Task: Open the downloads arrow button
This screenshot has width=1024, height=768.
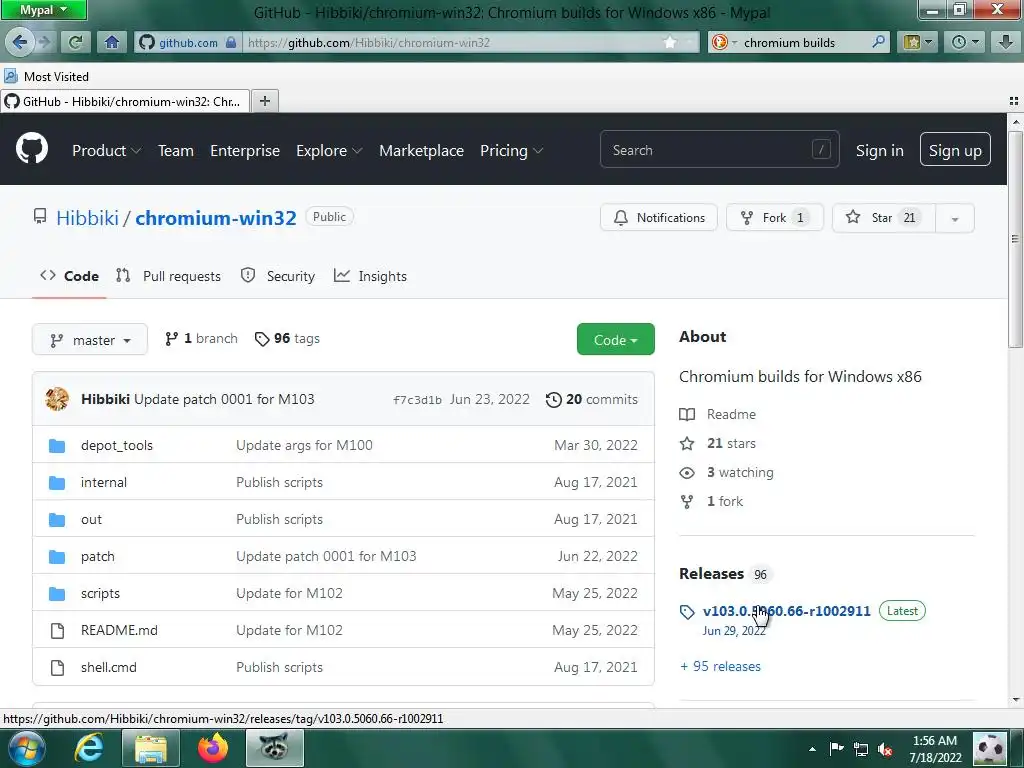Action: point(1006,42)
